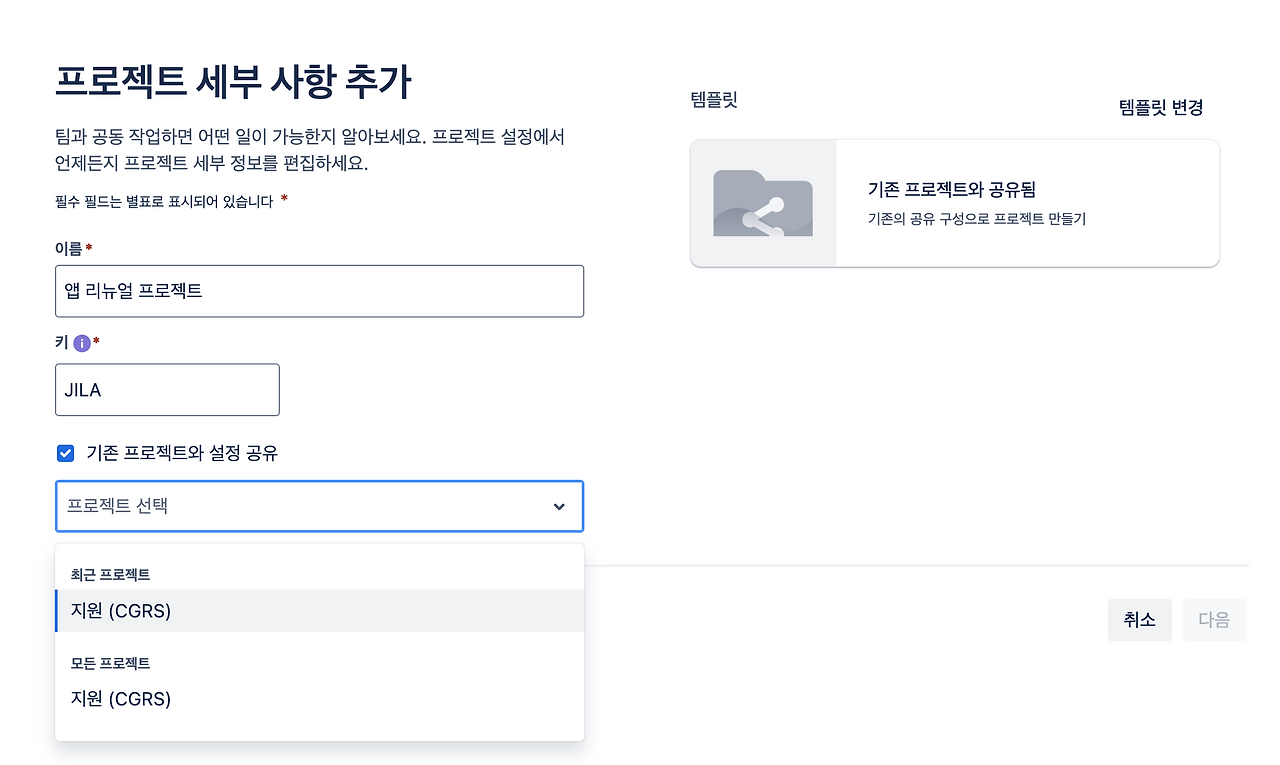Click the 템플릿 변경 link
The width and height of the screenshot is (1280, 765).
[x=1161, y=108]
